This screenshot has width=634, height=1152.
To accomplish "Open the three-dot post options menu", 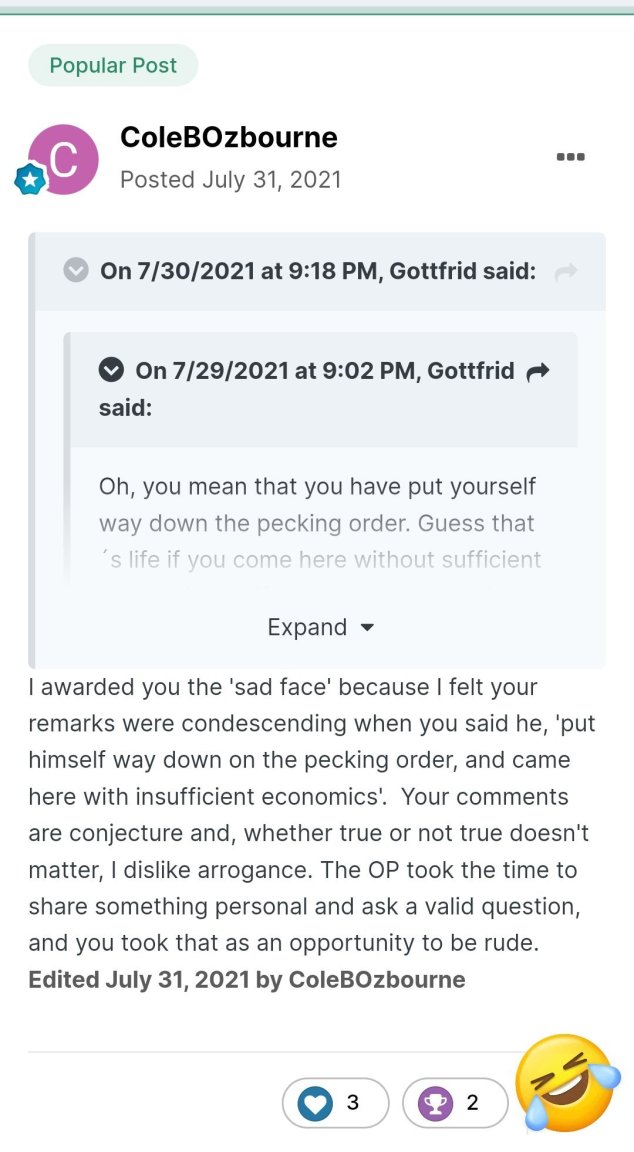I will tap(571, 156).
